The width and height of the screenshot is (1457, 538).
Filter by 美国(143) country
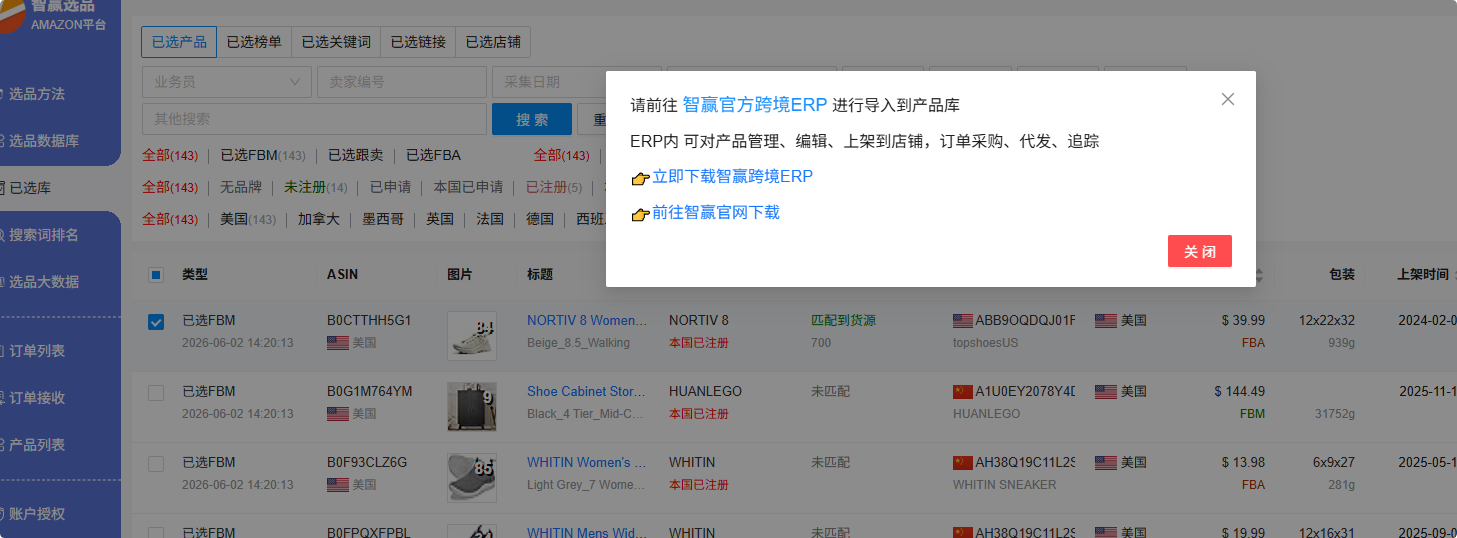coord(248,219)
